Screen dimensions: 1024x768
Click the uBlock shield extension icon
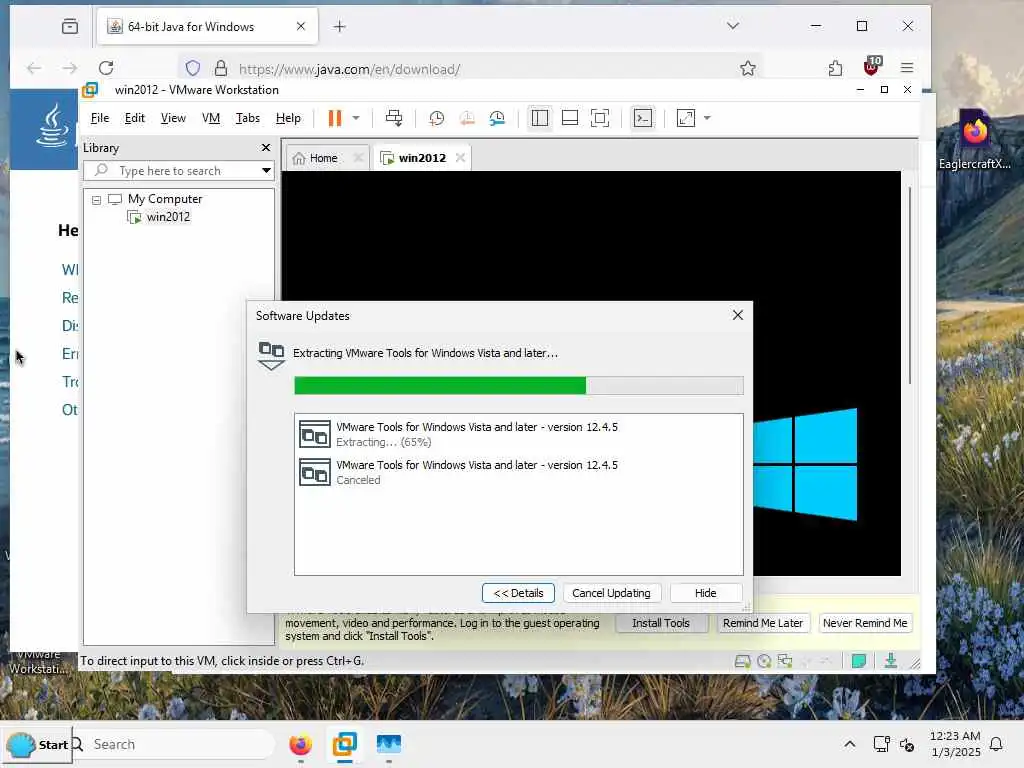pyautogui.click(x=872, y=66)
